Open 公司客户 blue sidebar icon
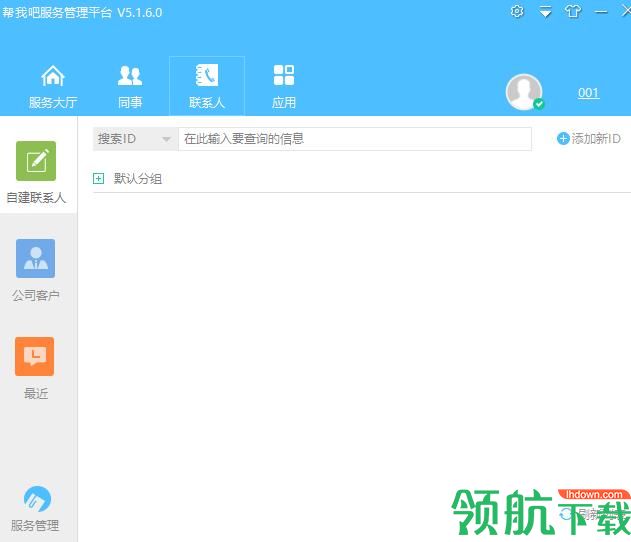 click(x=35, y=258)
